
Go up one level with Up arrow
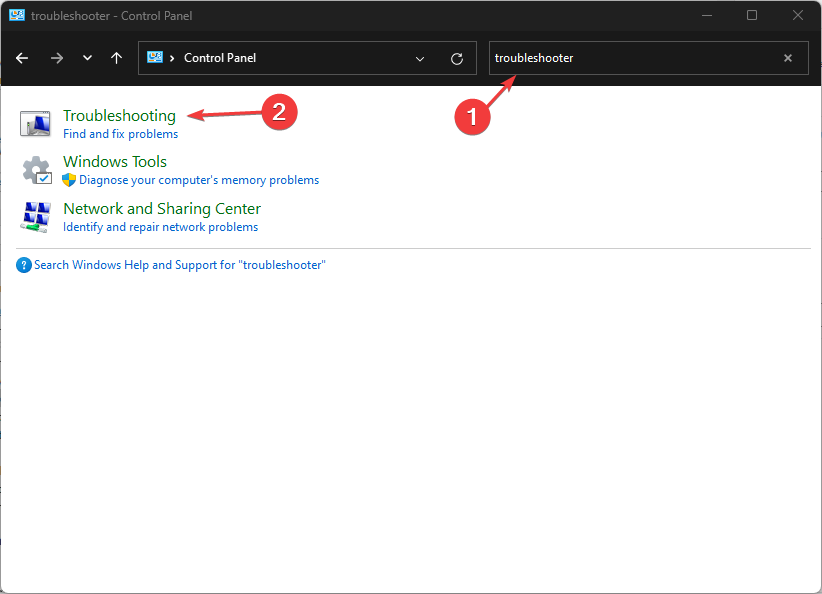click(116, 58)
